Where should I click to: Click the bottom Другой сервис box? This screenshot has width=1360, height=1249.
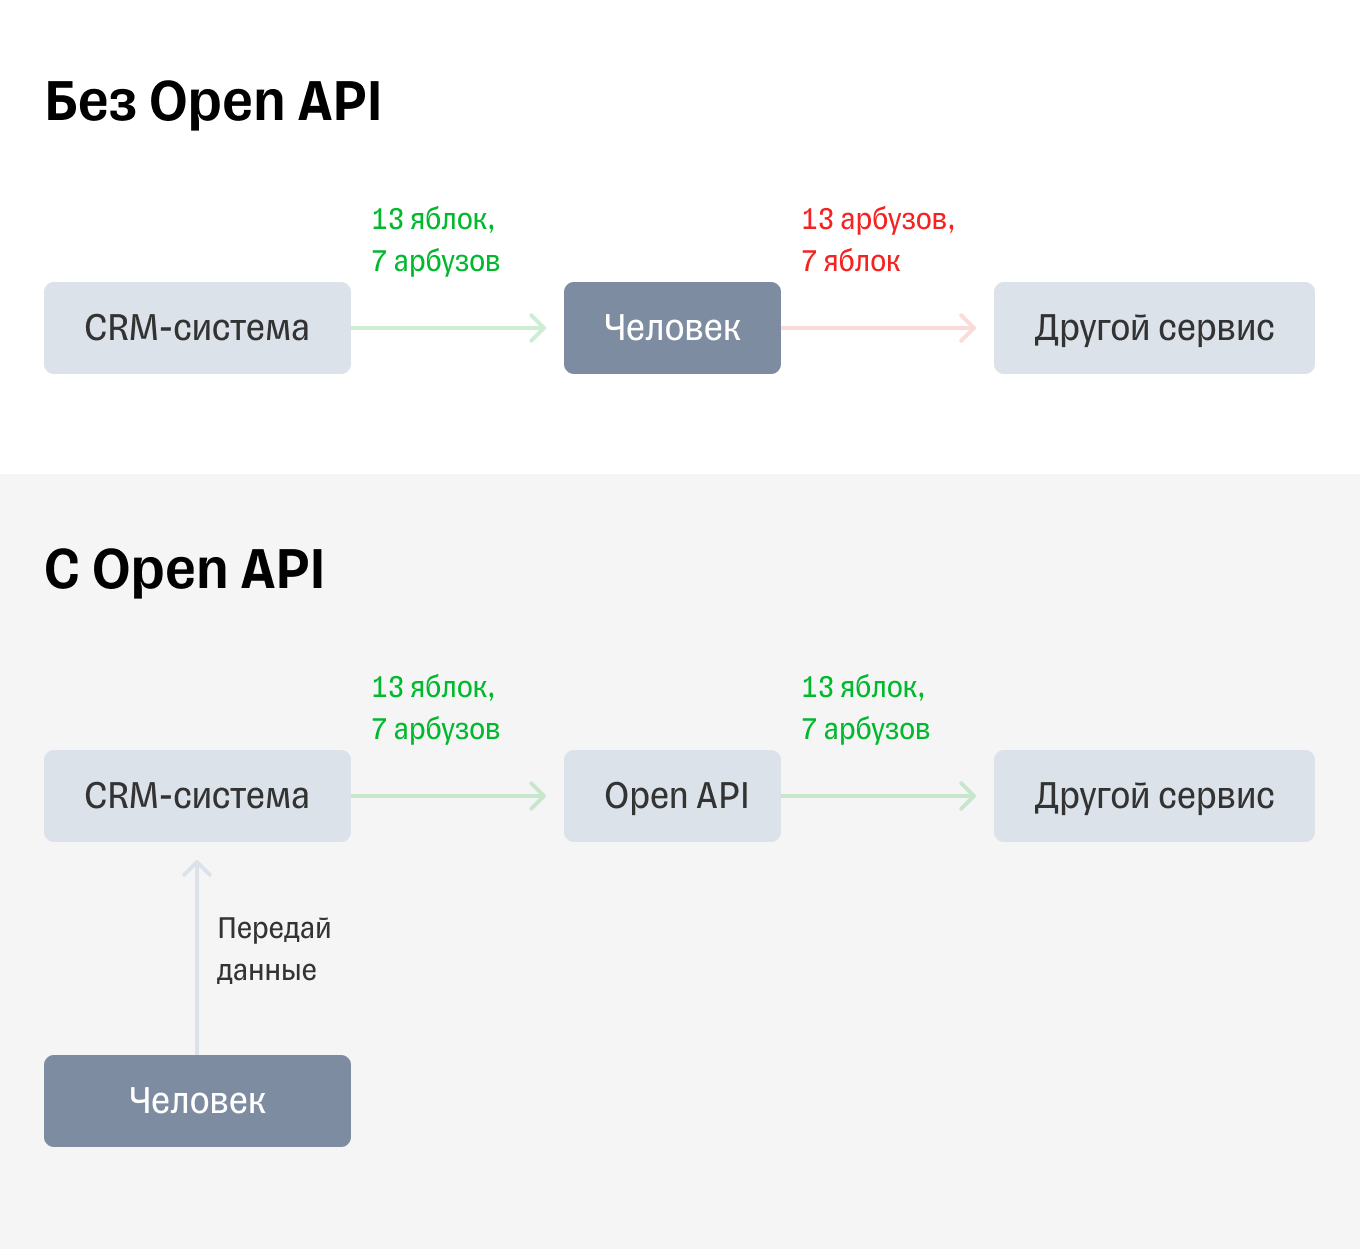tap(1153, 796)
